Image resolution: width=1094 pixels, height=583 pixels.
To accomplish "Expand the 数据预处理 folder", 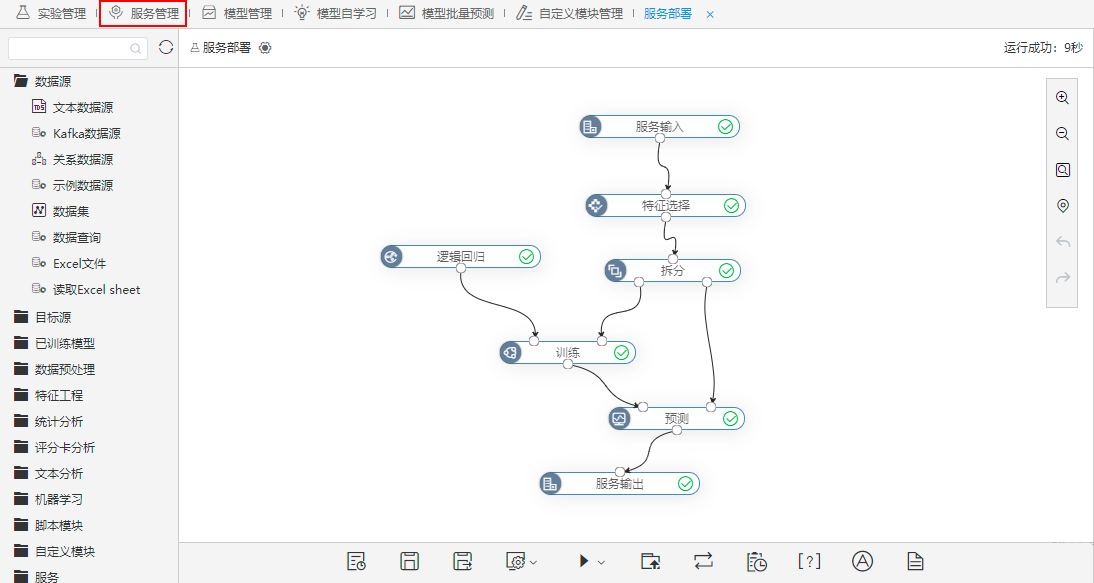I will tap(54, 370).
